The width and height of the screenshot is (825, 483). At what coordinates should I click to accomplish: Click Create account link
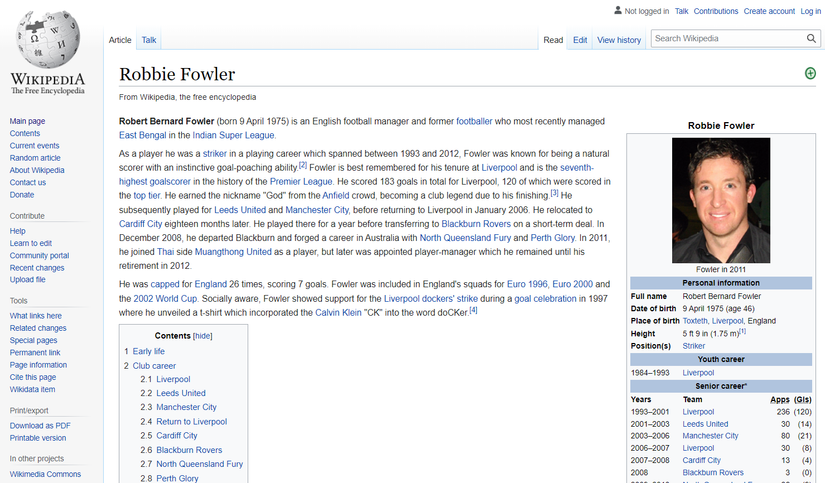769,11
